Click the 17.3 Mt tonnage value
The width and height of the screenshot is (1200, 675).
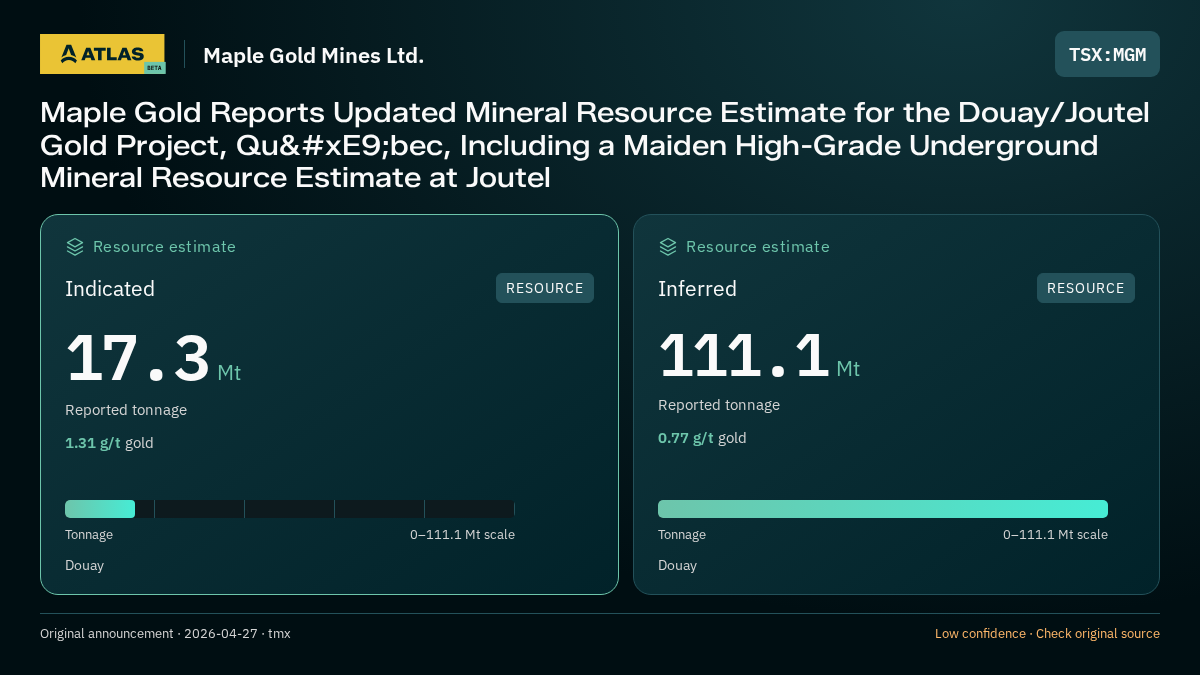(x=153, y=358)
